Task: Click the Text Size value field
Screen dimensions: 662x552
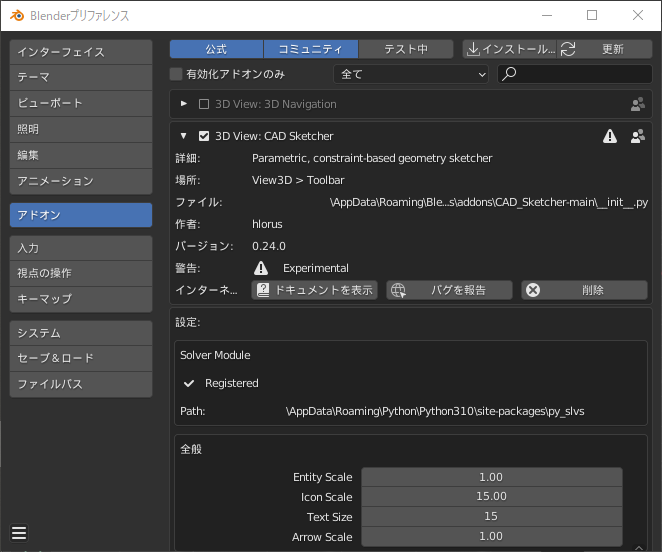Action: (492, 516)
